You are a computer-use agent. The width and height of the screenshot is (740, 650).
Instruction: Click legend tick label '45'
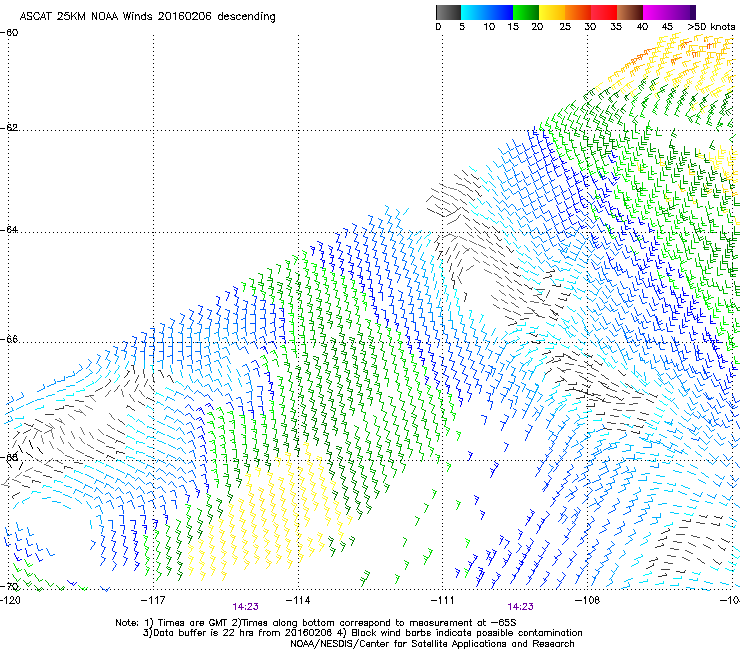pyautogui.click(x=667, y=27)
